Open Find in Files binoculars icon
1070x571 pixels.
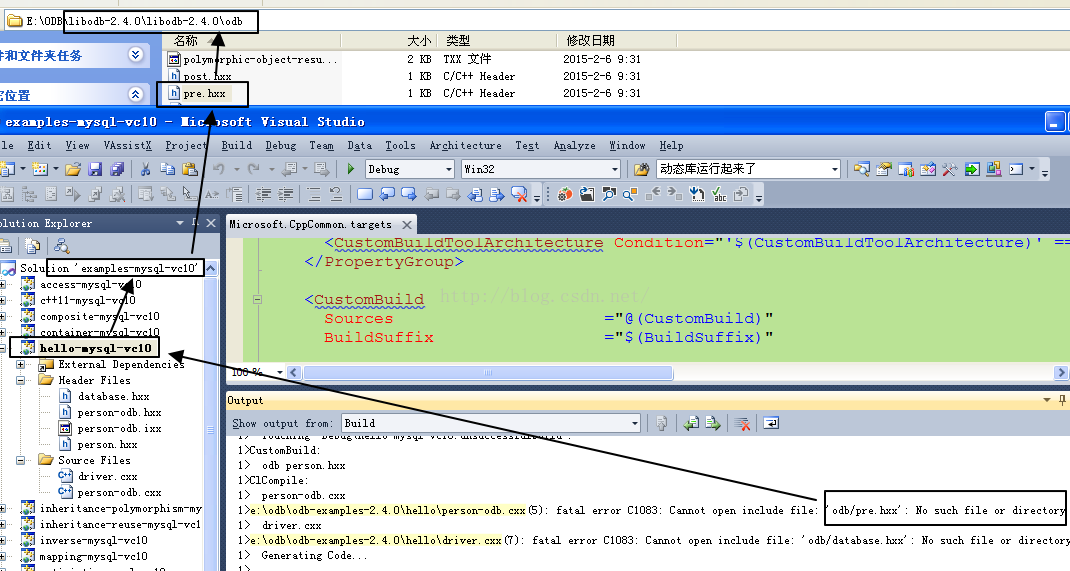click(x=641, y=169)
